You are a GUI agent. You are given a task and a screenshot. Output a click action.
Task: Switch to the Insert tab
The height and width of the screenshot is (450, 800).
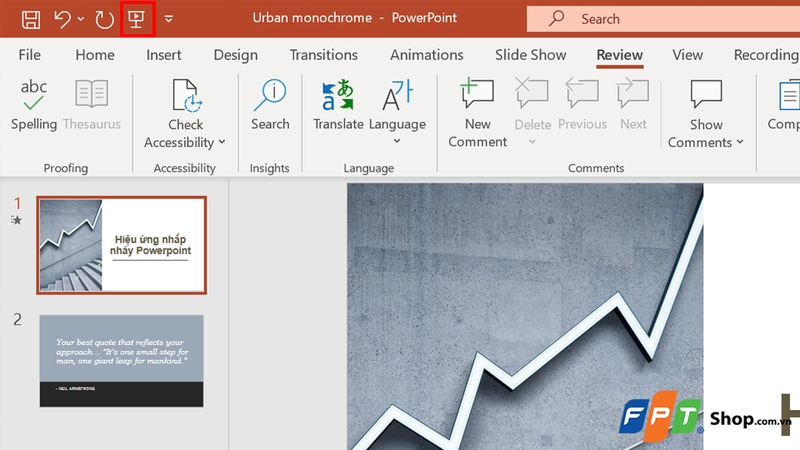point(164,55)
